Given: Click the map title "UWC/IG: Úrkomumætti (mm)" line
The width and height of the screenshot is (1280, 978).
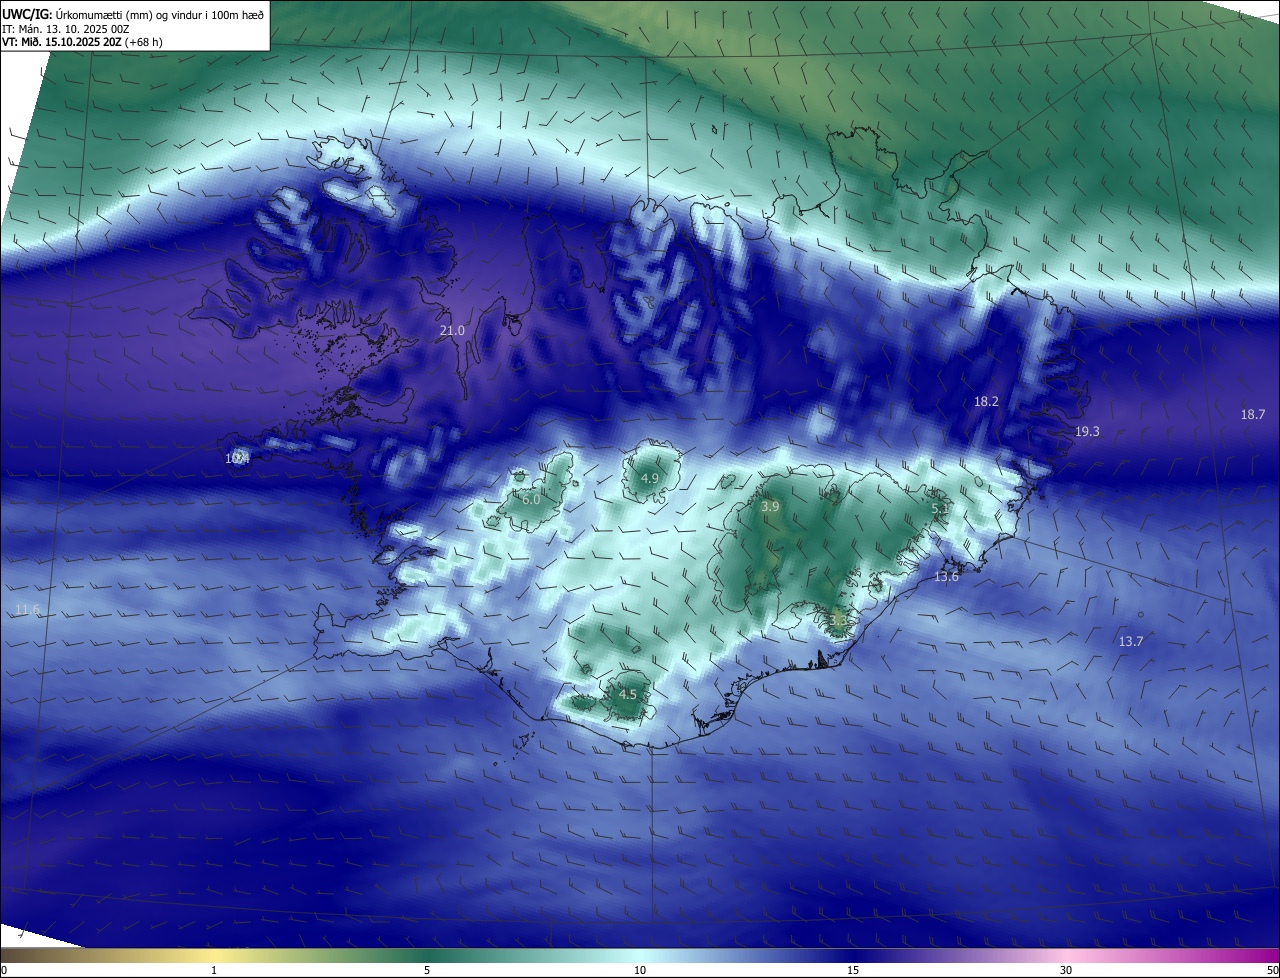Looking at the screenshot, I should [x=133, y=13].
